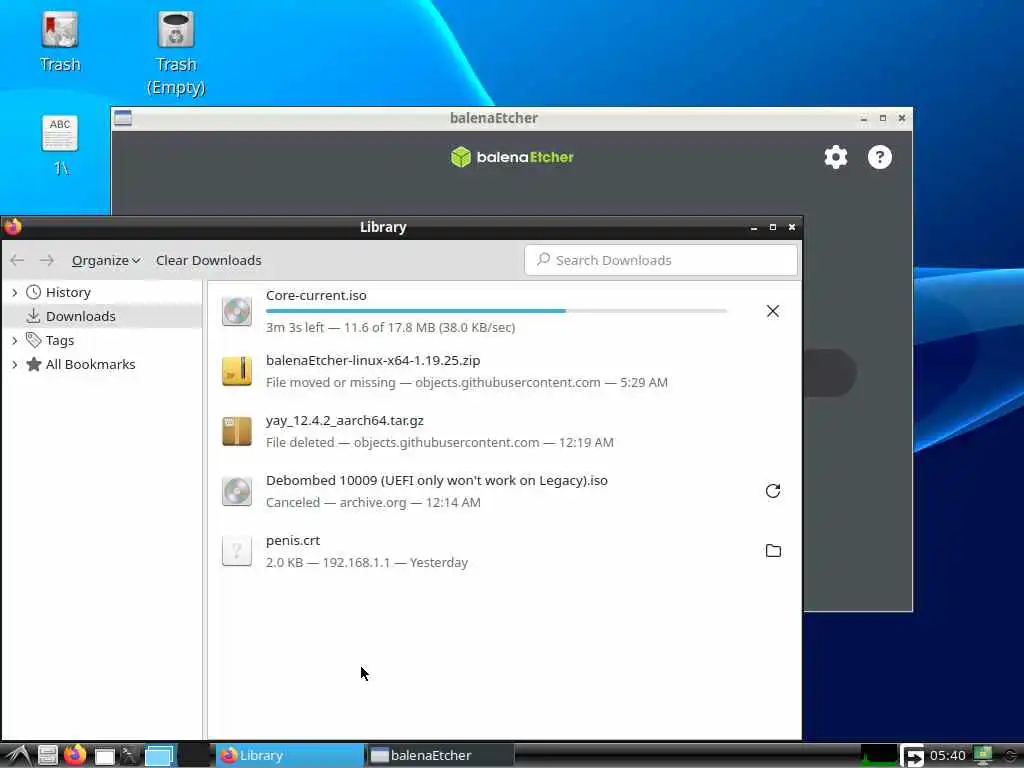1024x768 pixels.
Task: Open balenaEtcher help question mark
Action: point(880,157)
